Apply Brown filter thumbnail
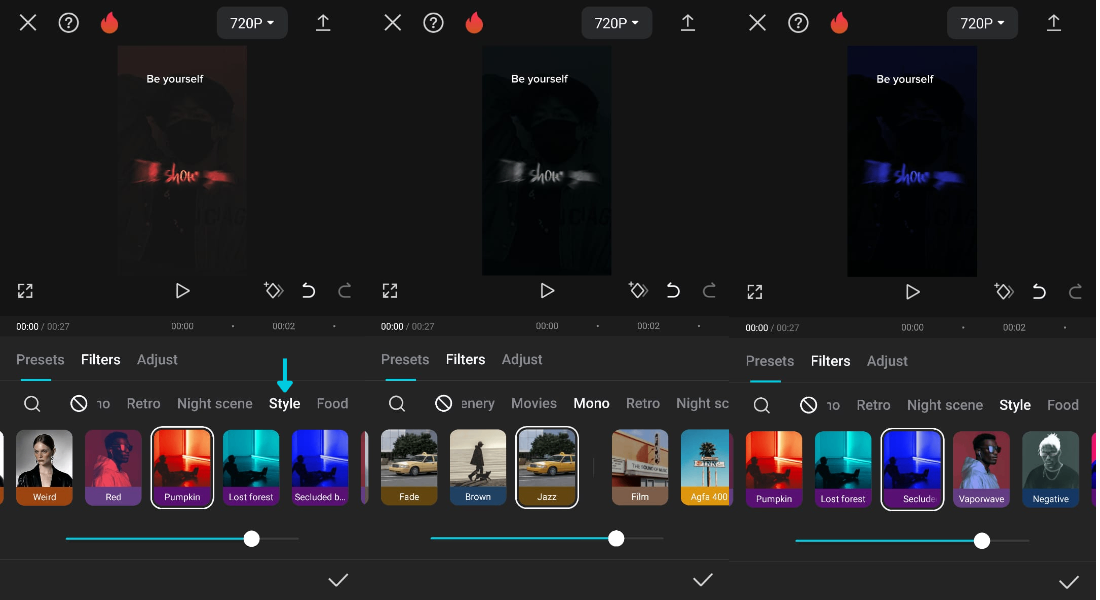Image resolution: width=1100 pixels, height=600 pixels. click(x=478, y=467)
